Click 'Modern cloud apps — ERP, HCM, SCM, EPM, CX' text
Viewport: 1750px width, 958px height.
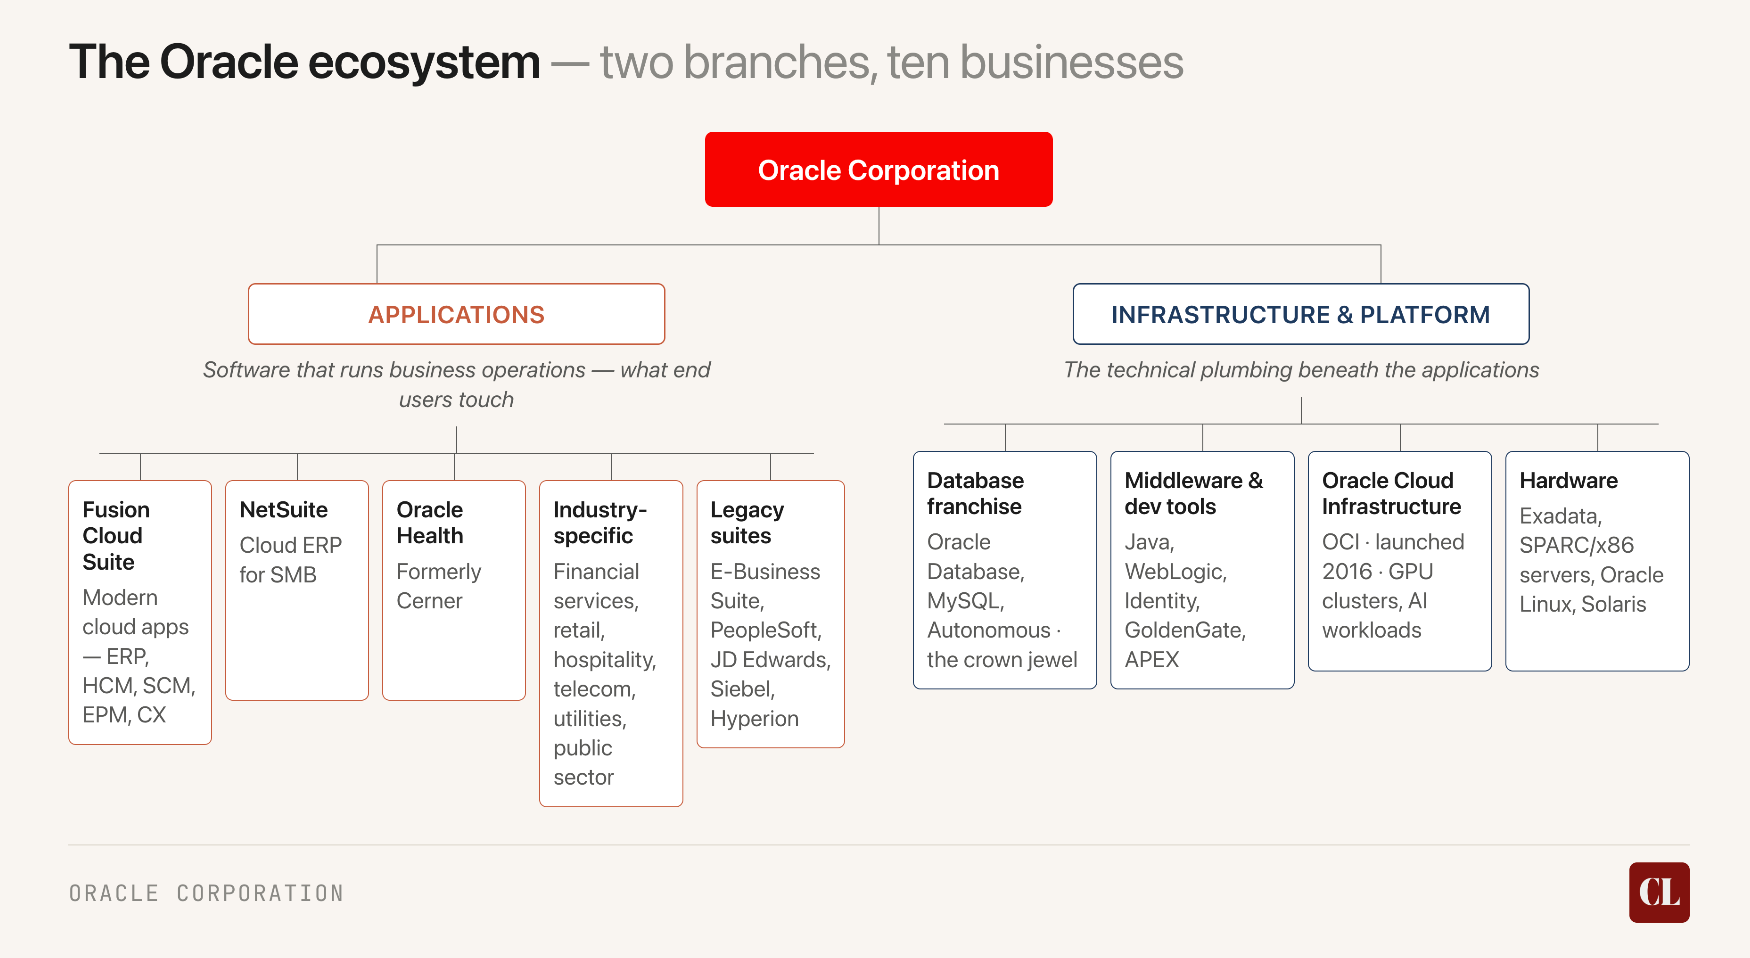[x=139, y=656]
